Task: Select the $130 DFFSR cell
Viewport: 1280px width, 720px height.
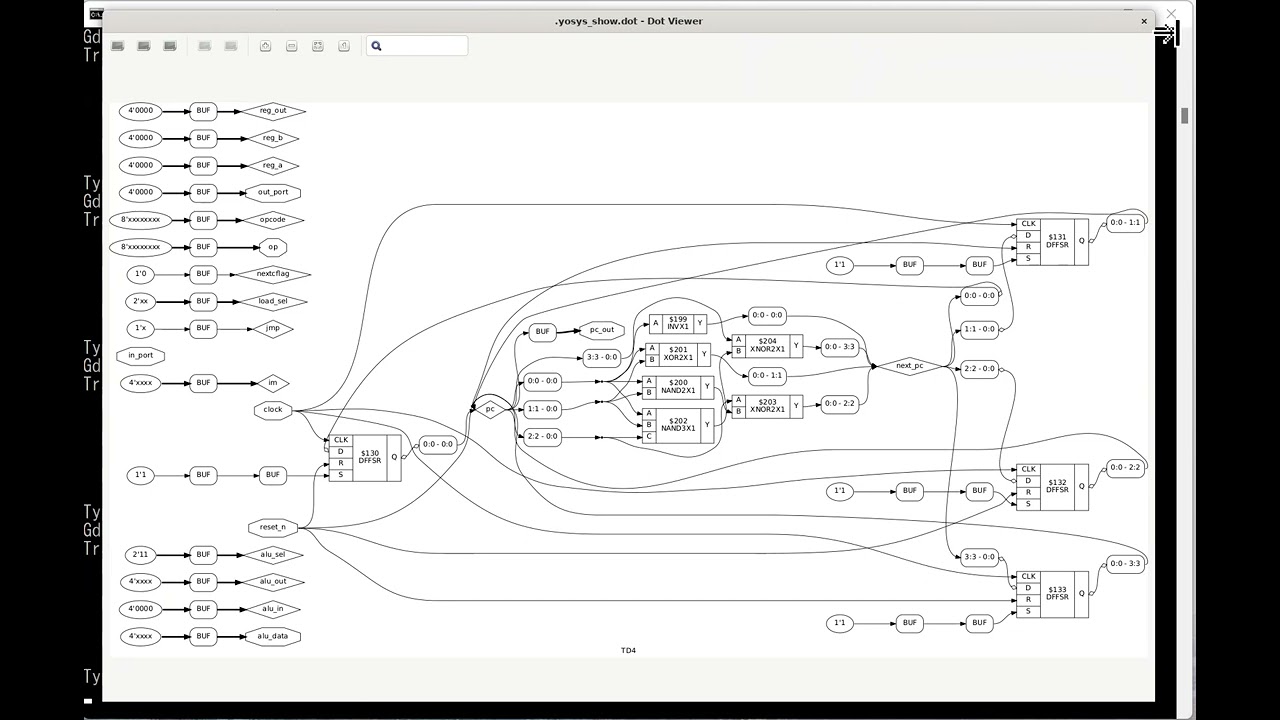Action: point(364,457)
